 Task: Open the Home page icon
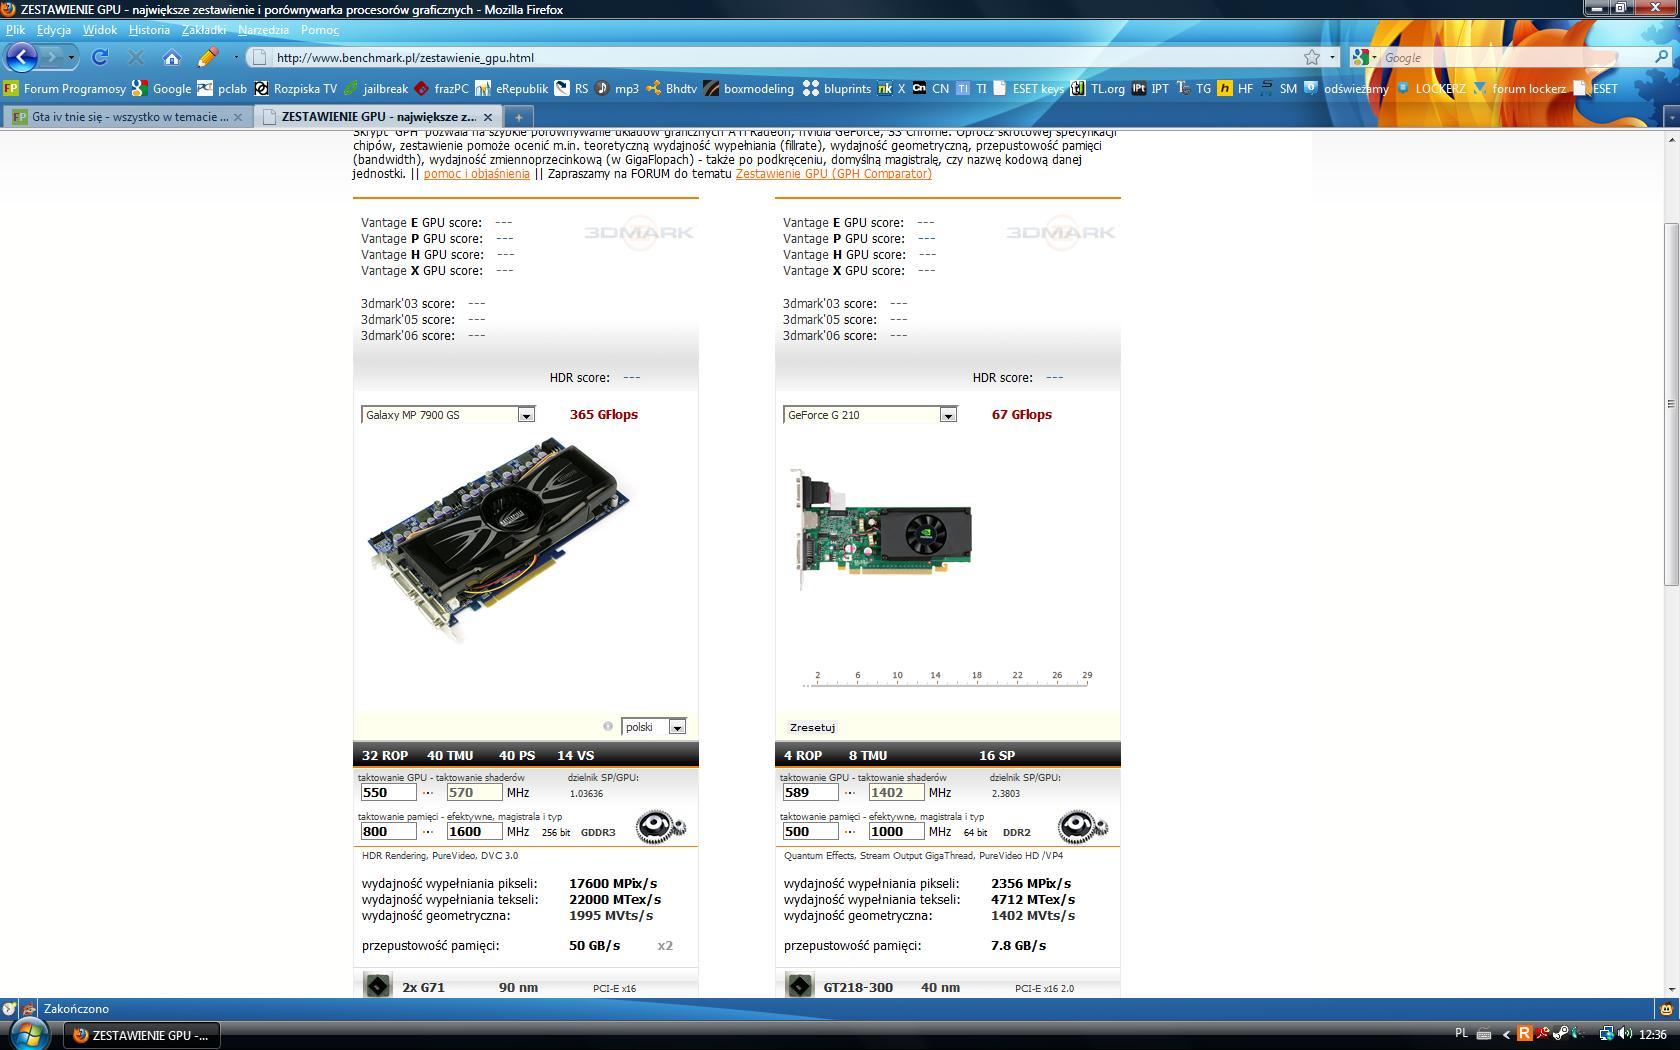coord(172,57)
